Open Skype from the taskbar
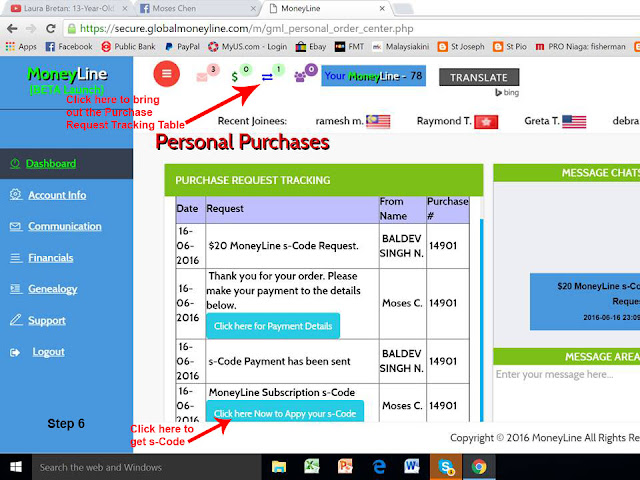This screenshot has height=480, width=640. coord(446,467)
